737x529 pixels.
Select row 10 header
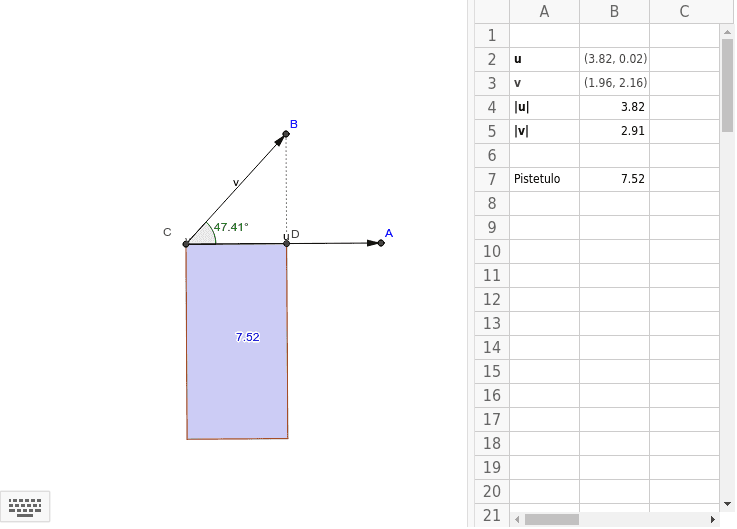[492, 251]
